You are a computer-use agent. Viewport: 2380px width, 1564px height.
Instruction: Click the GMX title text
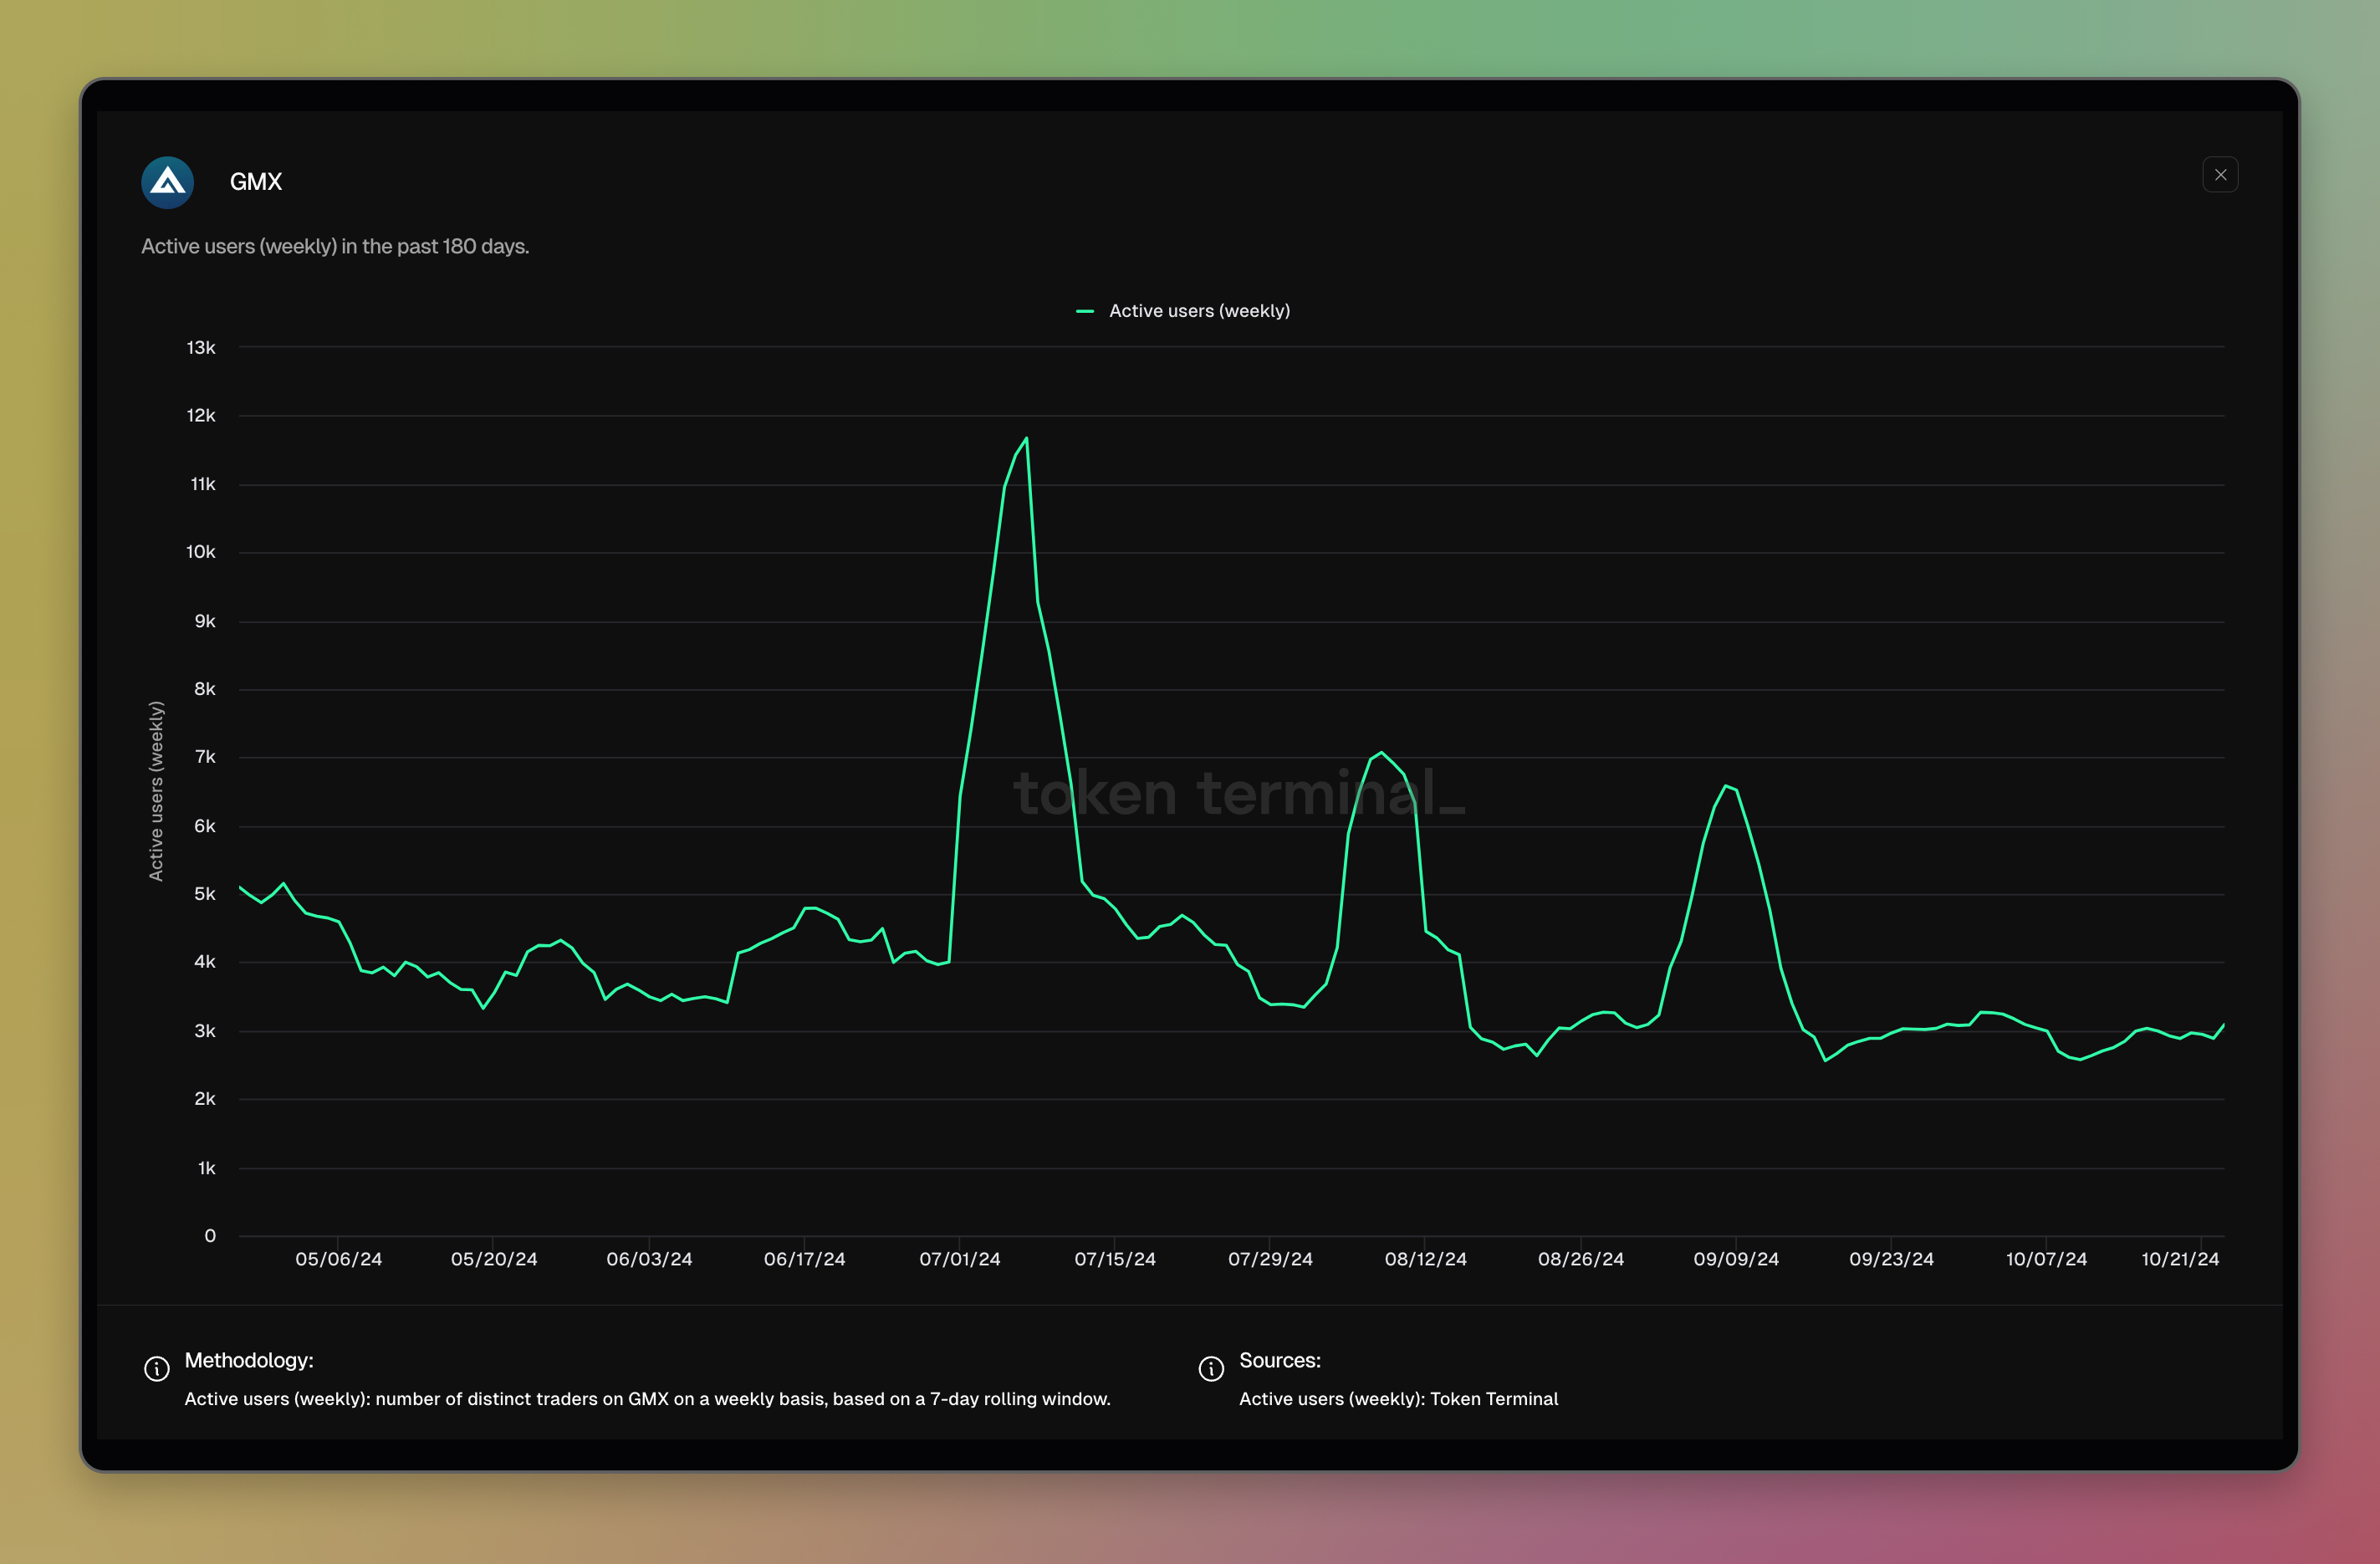256,182
